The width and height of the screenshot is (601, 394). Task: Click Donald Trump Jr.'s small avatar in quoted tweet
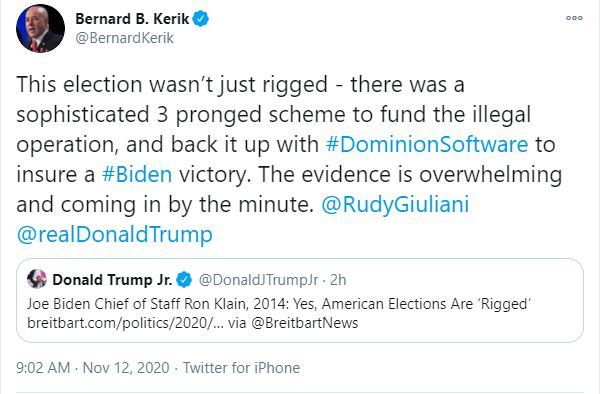(37, 279)
